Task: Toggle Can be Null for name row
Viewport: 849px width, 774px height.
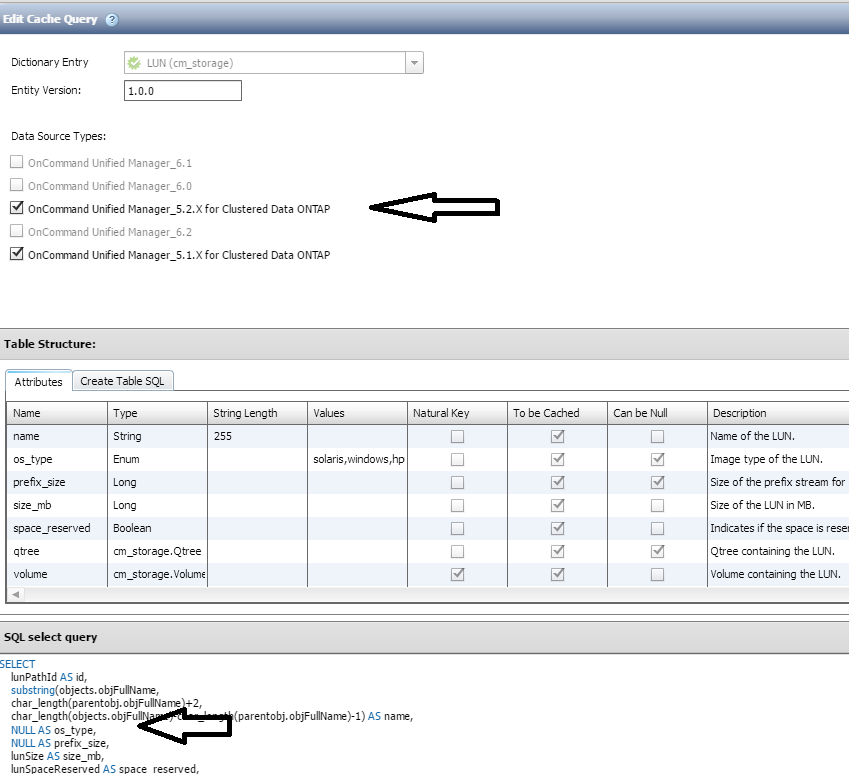Action: pyautogui.click(x=657, y=437)
